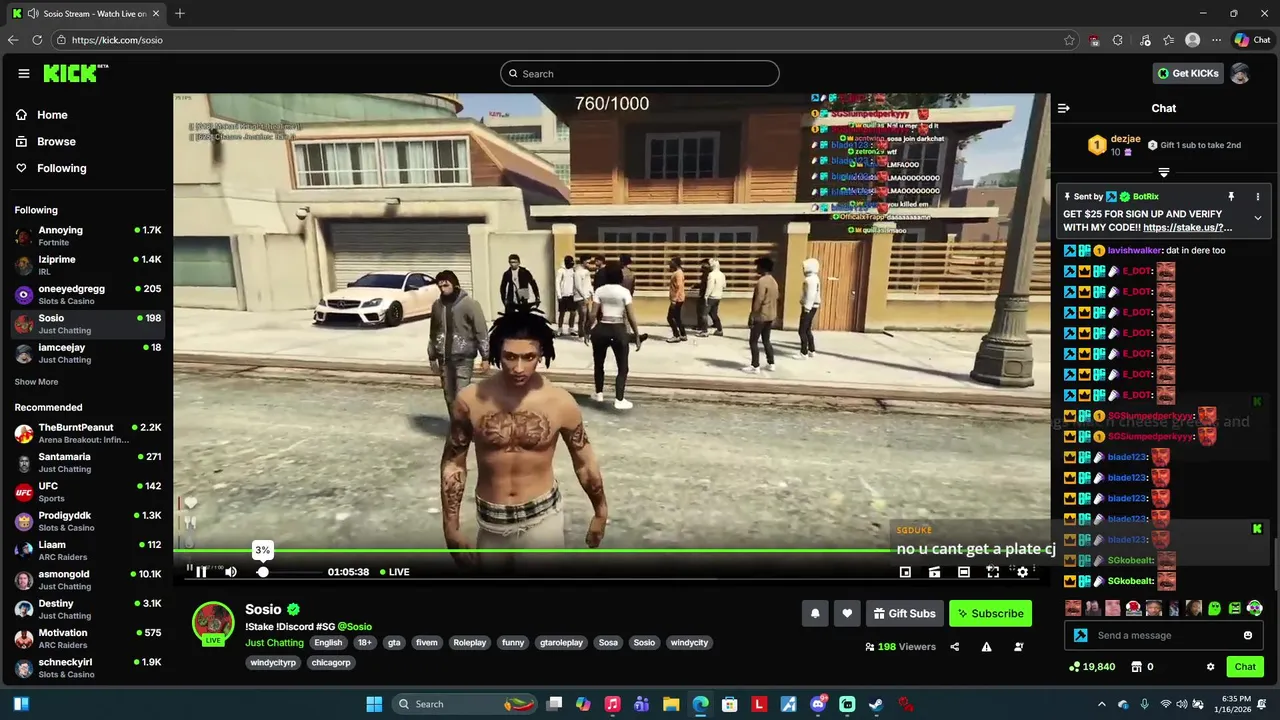Open video player settings gear
The height and width of the screenshot is (720, 1280).
(x=1022, y=572)
